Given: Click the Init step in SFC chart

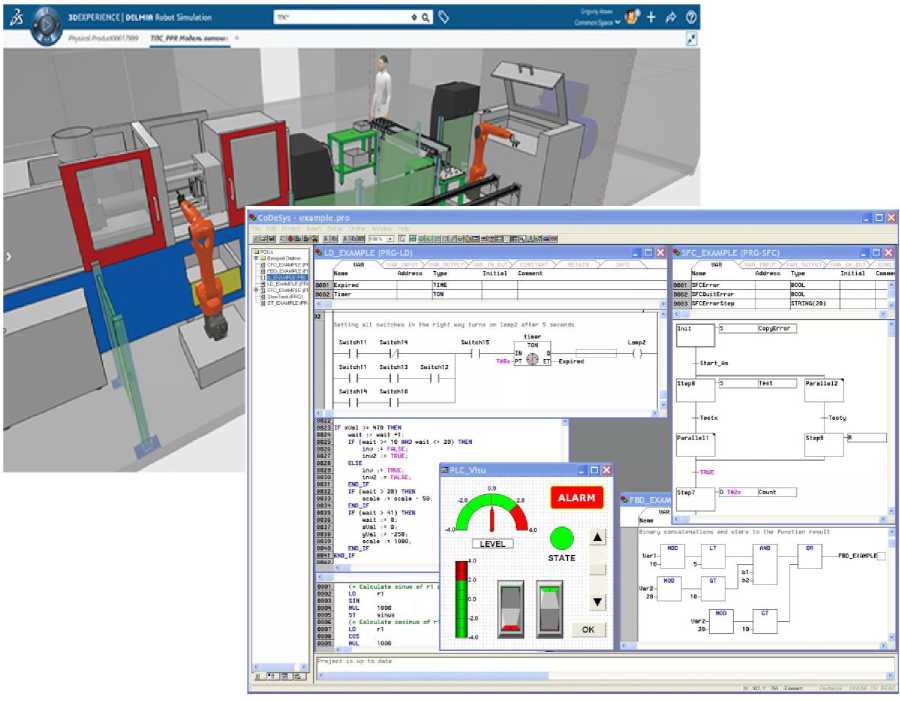Looking at the screenshot, I should (695, 335).
